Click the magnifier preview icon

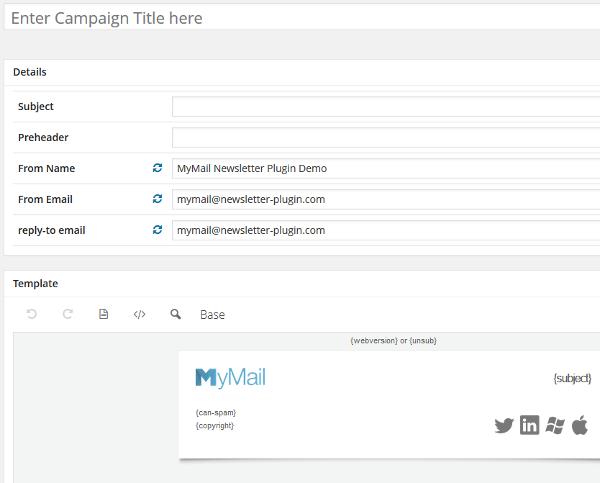coord(175,314)
